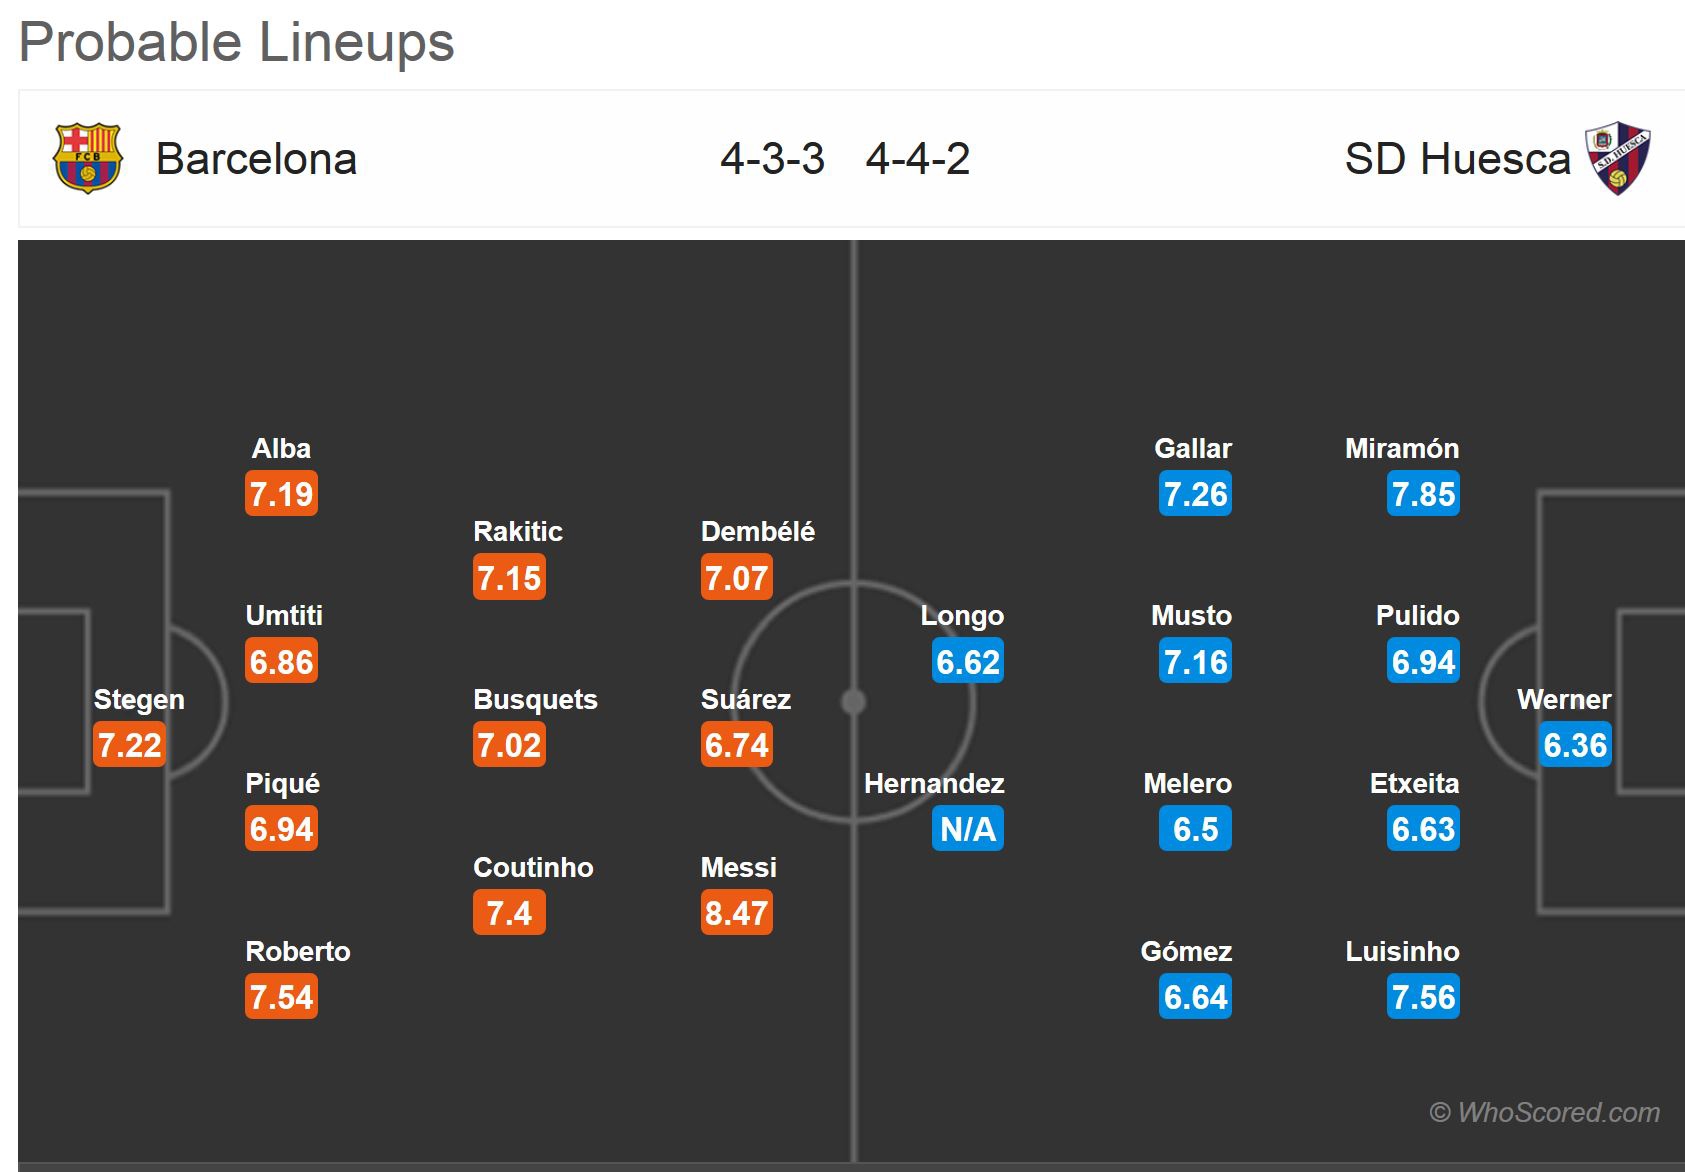Select Hernandez's N/A rating badge

[x=968, y=829]
